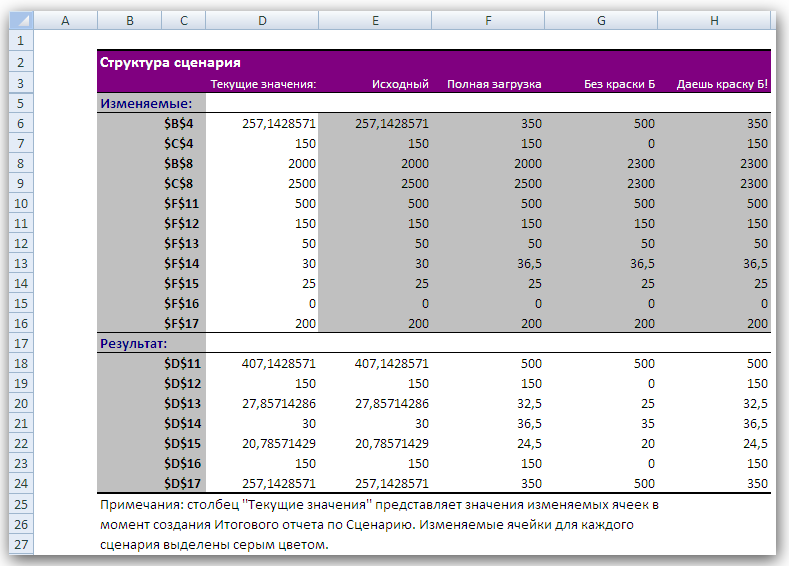Click 'Исходный' value 20,78571429 for $D$15
Image resolution: width=789 pixels, height=566 pixels.
point(392,444)
